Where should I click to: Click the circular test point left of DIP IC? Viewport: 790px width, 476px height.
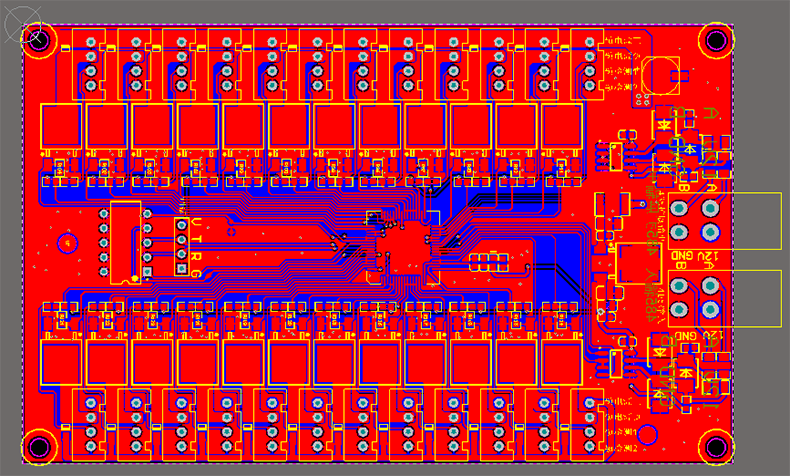pyautogui.click(x=67, y=242)
